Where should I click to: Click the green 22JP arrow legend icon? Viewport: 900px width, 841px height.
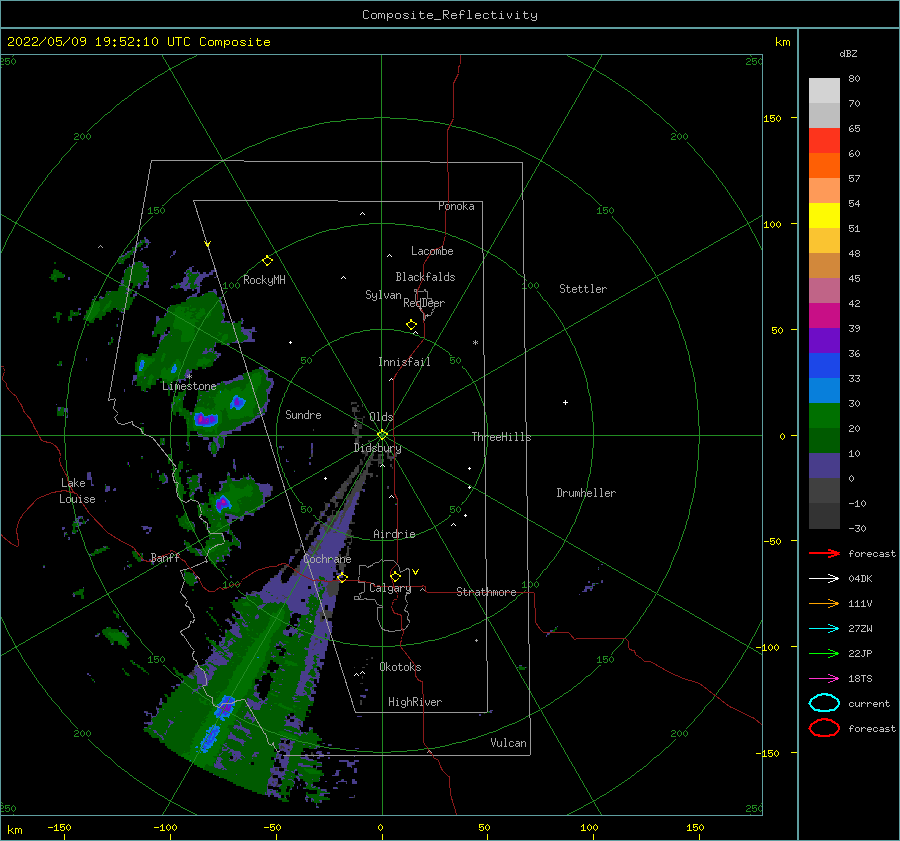point(824,653)
